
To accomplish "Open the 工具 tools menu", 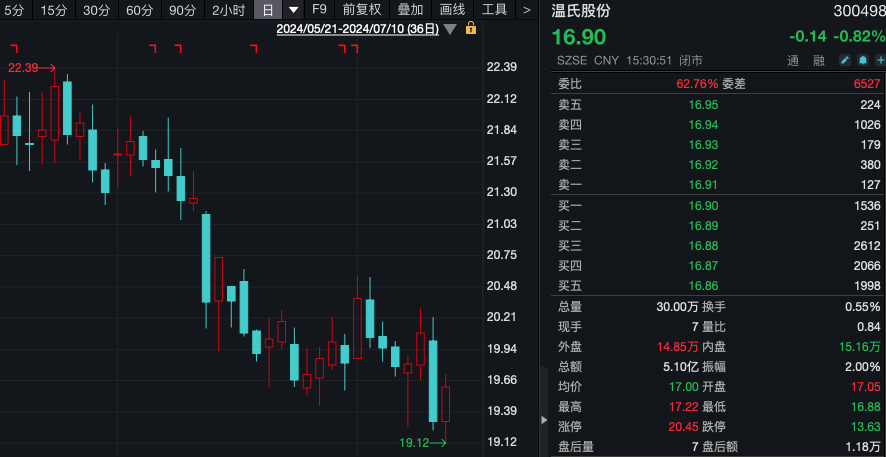I will (494, 10).
